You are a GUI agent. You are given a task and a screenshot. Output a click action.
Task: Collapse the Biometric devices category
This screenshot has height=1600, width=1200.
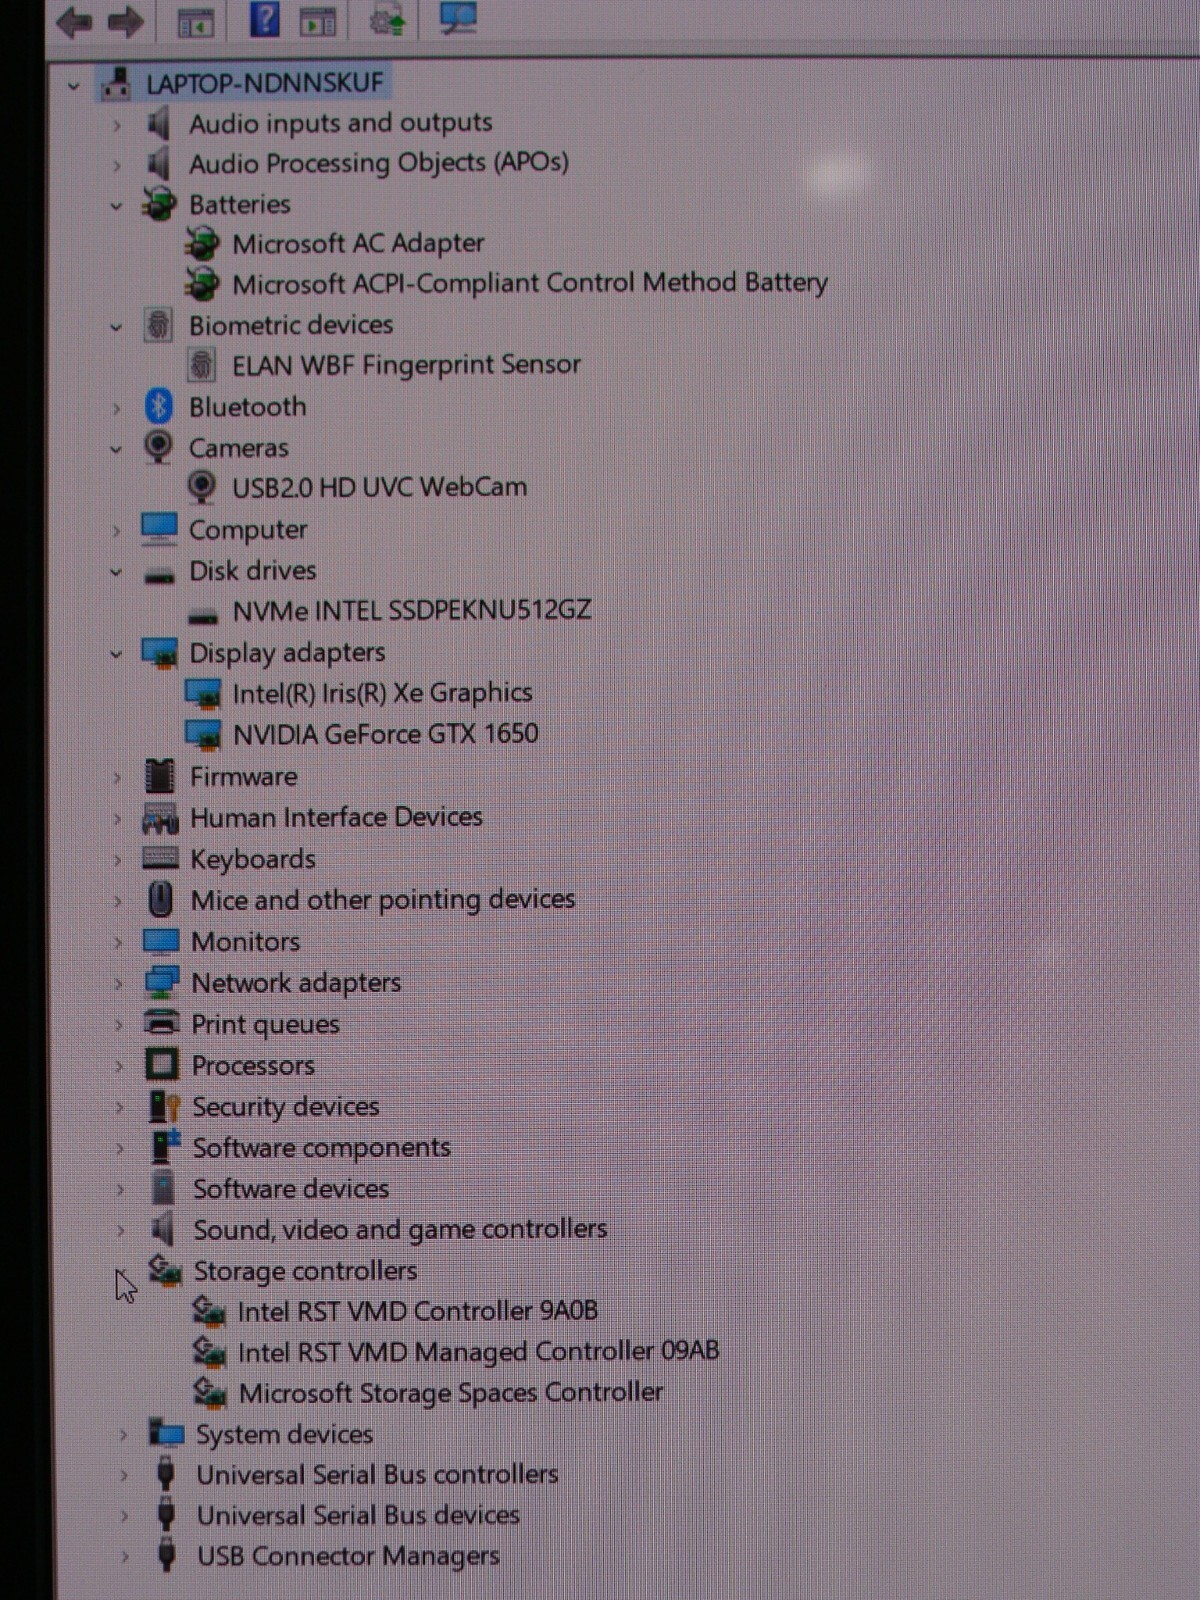116,327
